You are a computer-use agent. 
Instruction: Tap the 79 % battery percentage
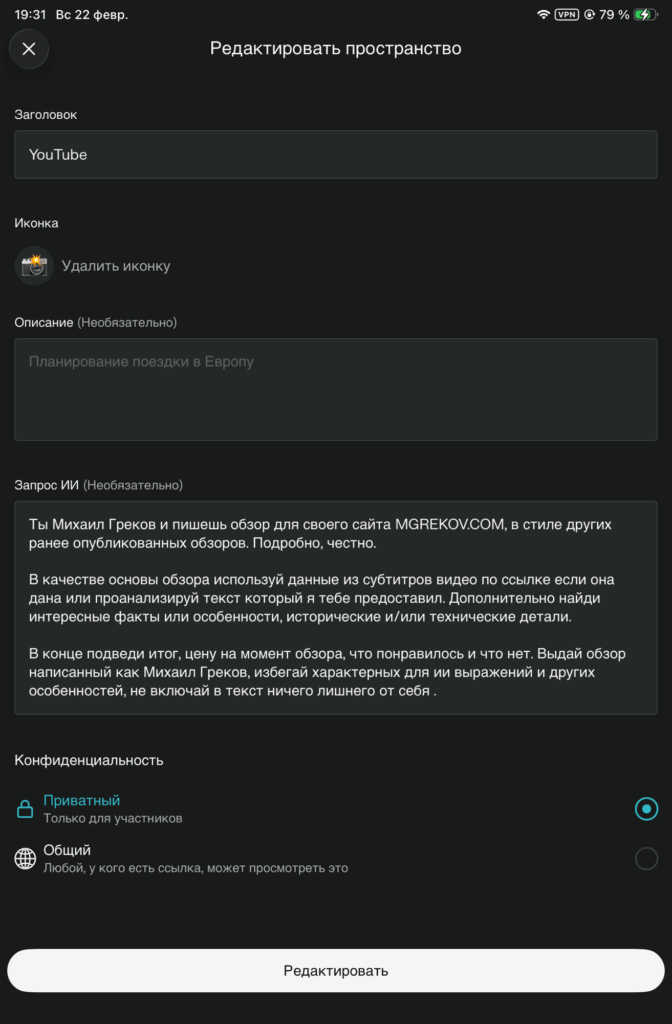coord(614,15)
